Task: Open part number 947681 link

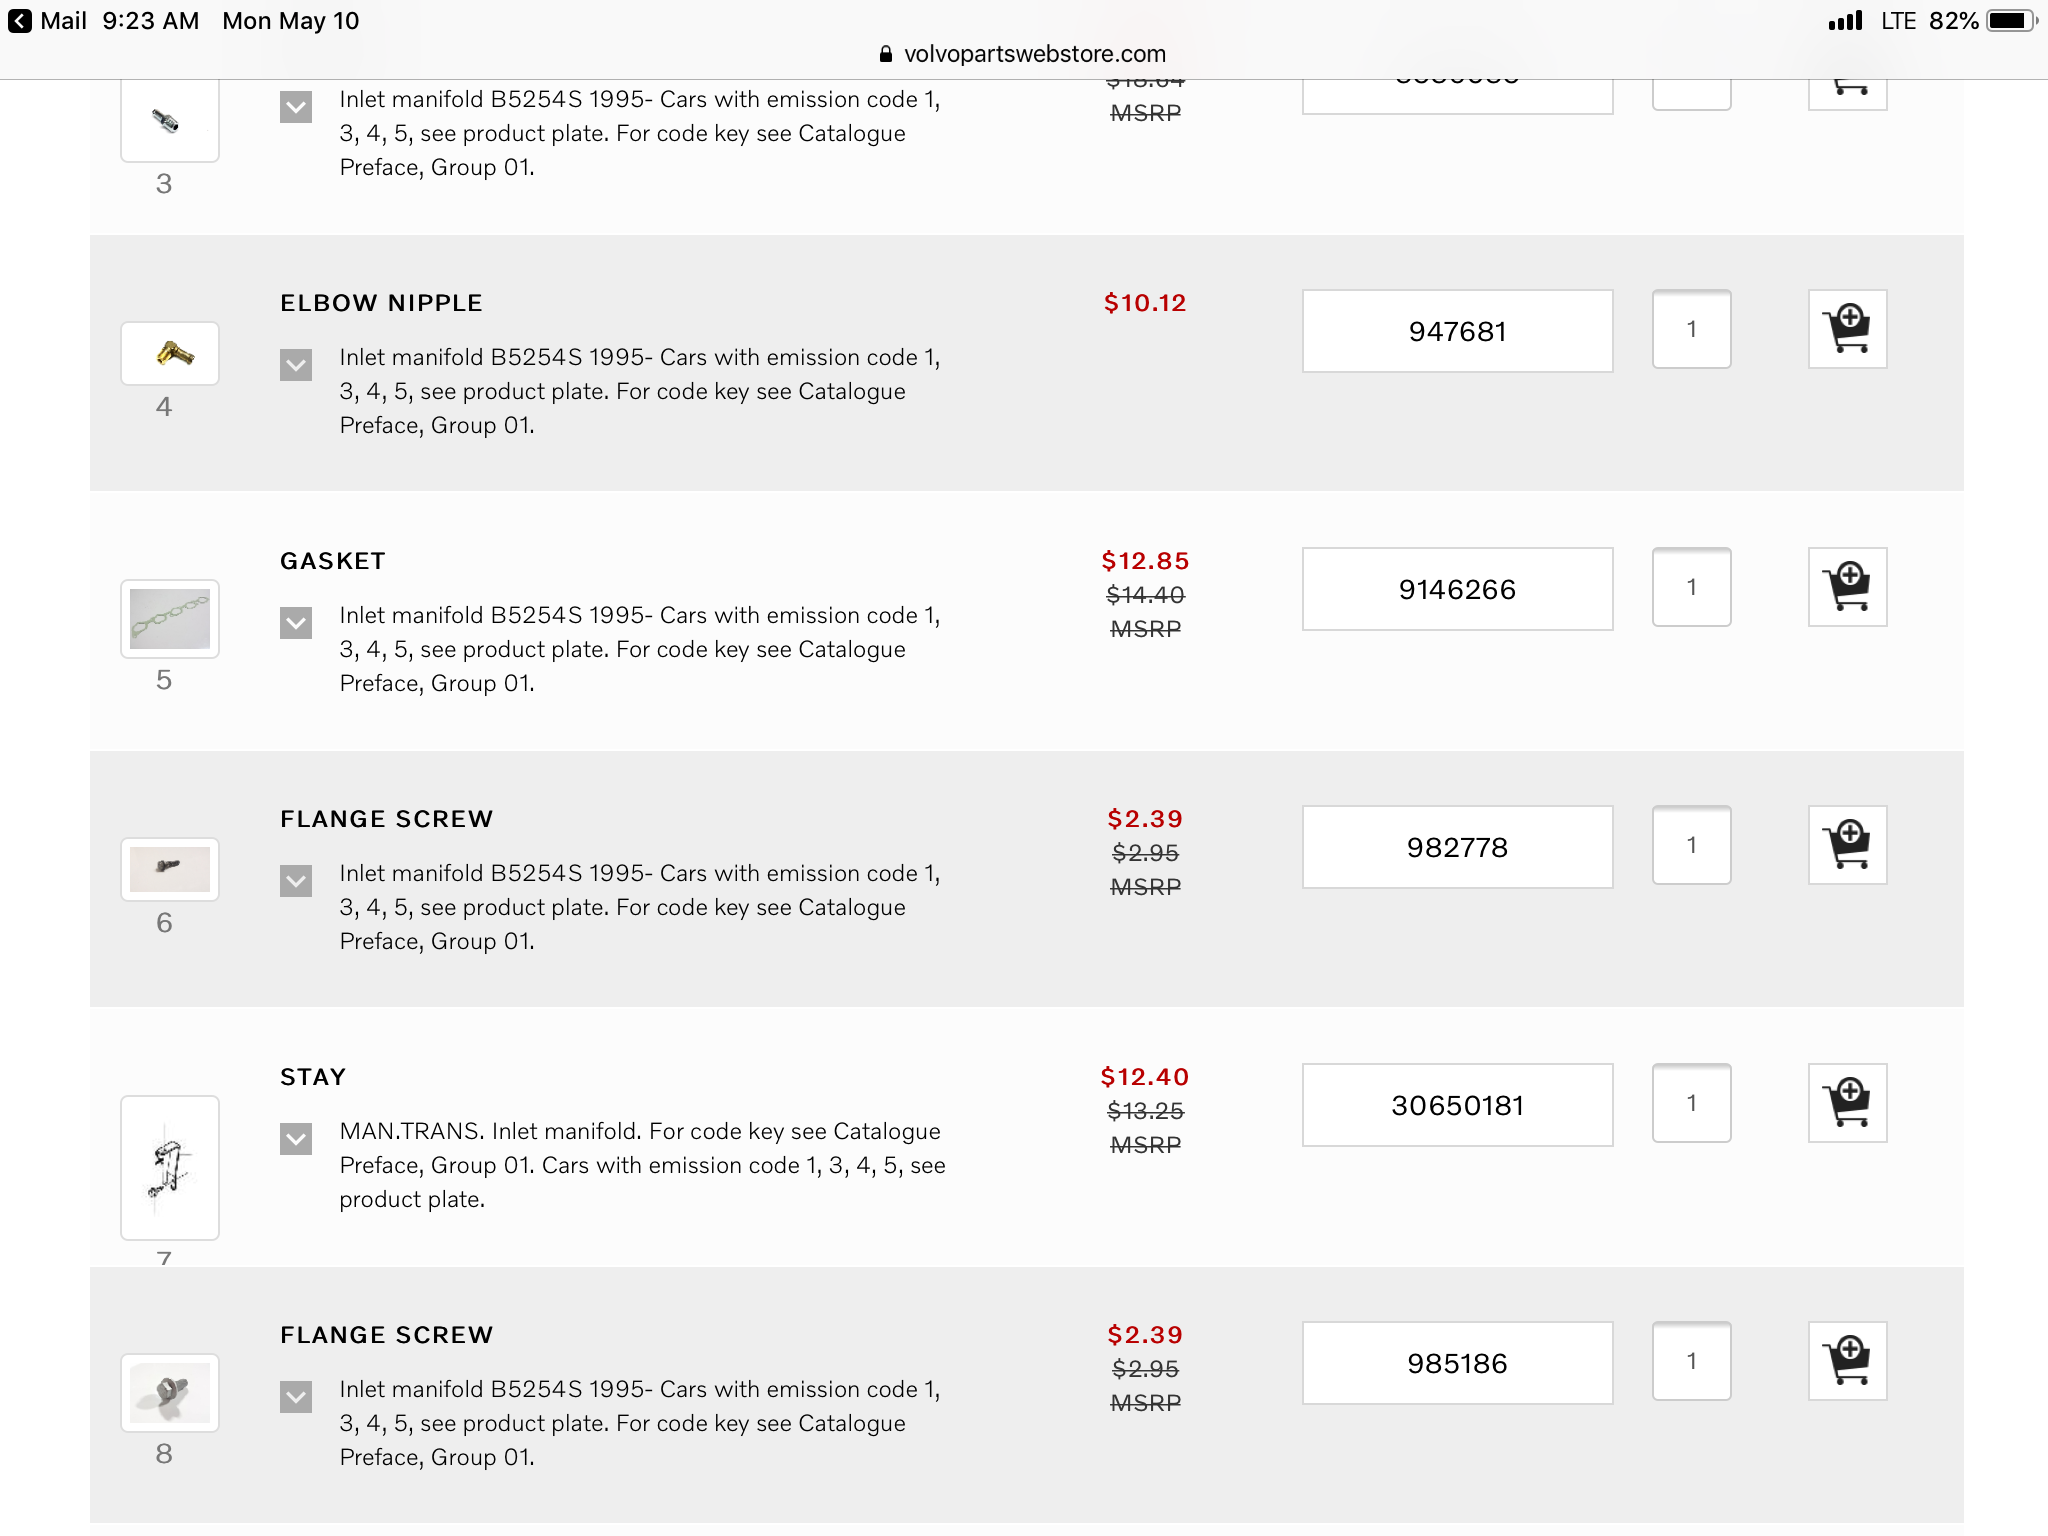Action: (1457, 331)
